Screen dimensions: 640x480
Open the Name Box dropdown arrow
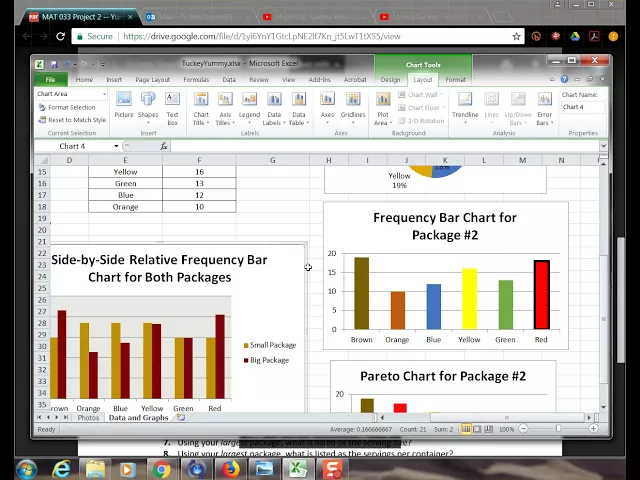(116, 146)
